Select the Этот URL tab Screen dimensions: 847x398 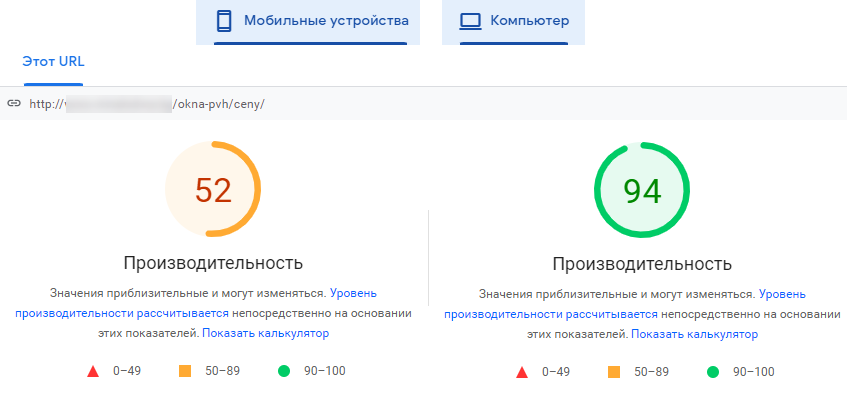(x=53, y=62)
